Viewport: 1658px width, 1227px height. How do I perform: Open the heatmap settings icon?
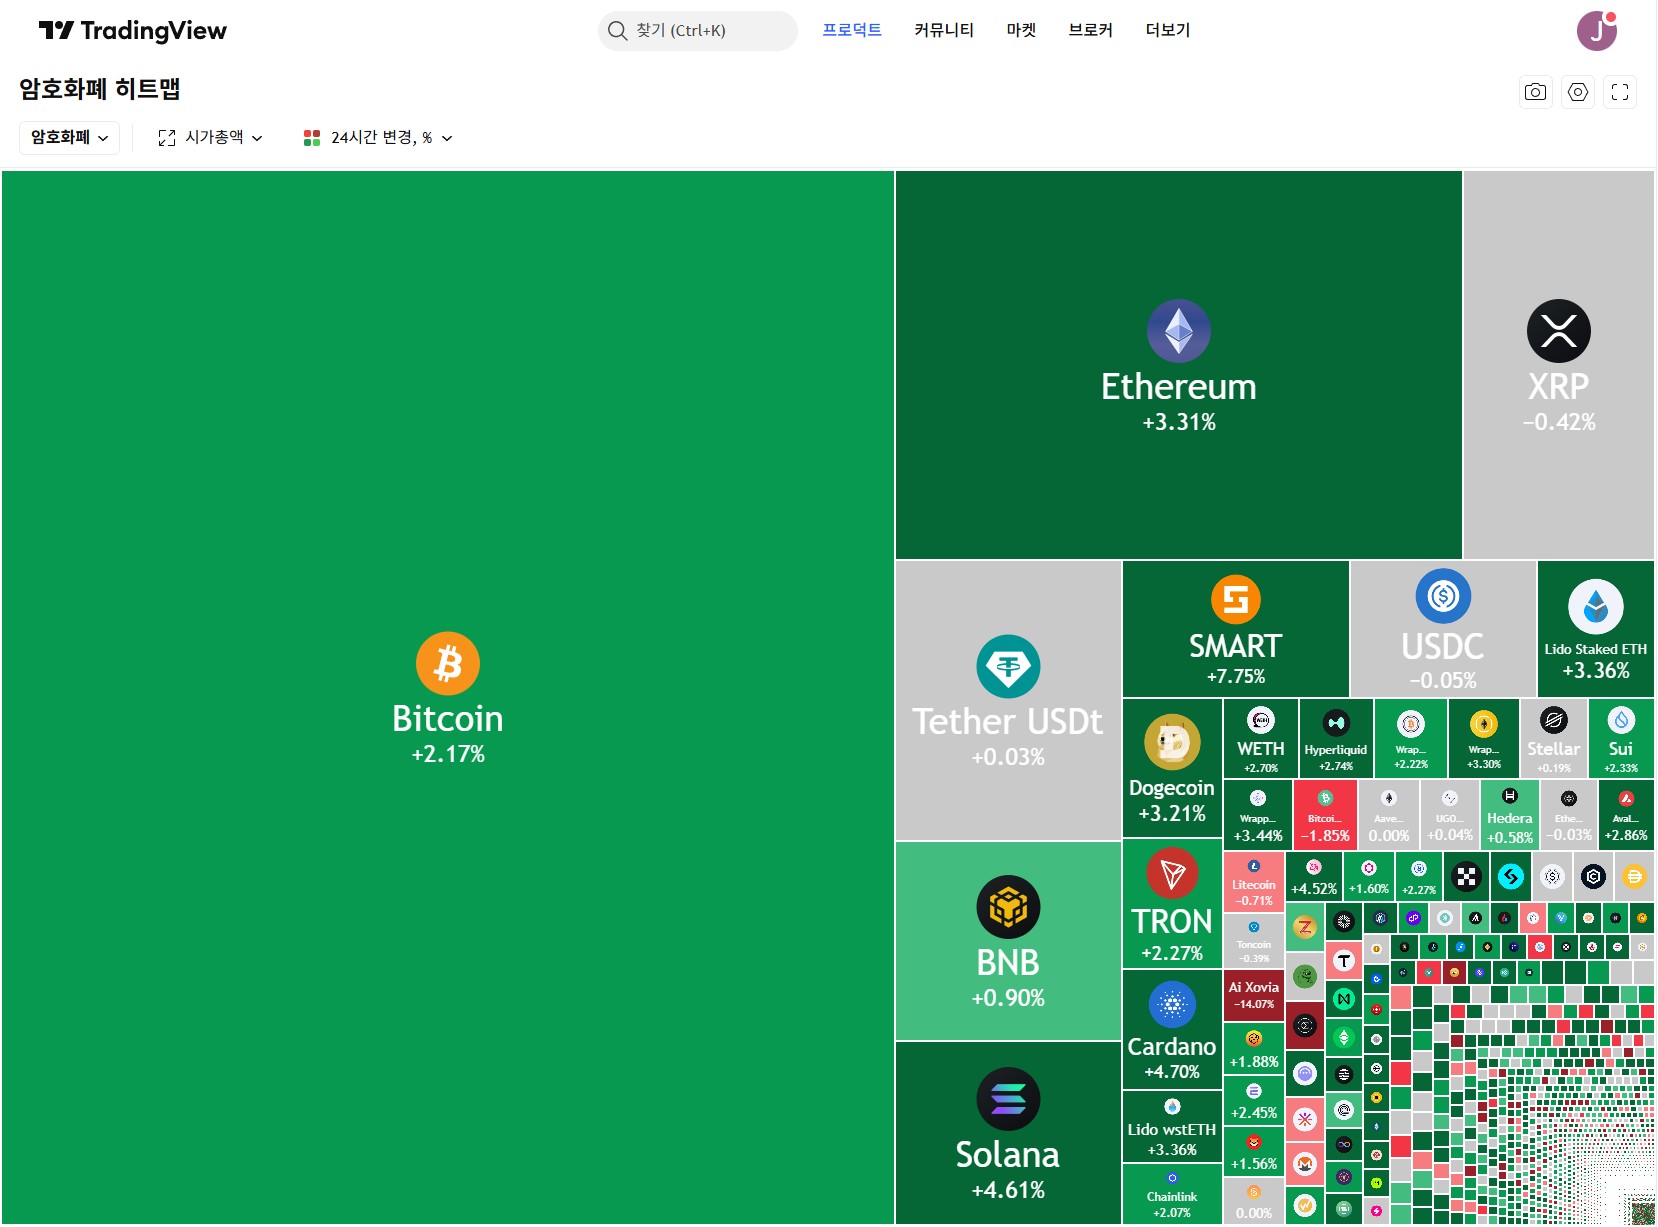[1578, 92]
